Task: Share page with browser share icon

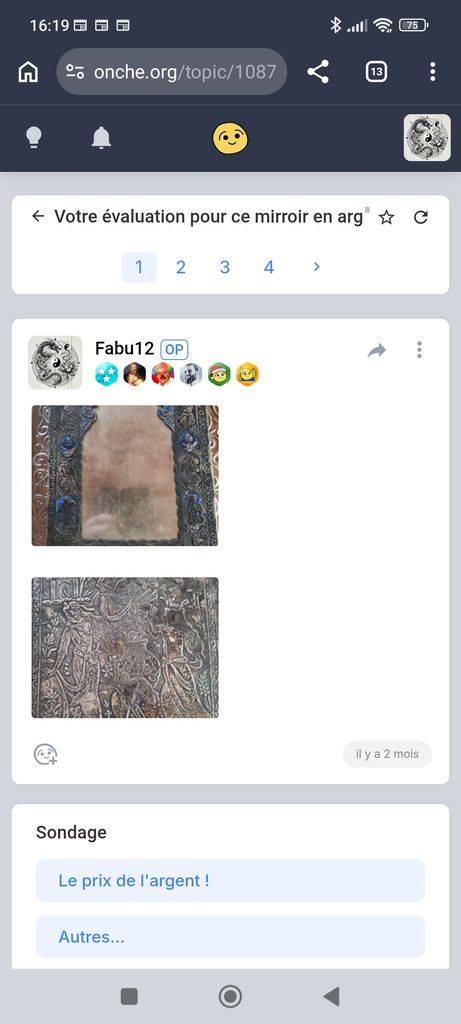Action: pos(318,72)
